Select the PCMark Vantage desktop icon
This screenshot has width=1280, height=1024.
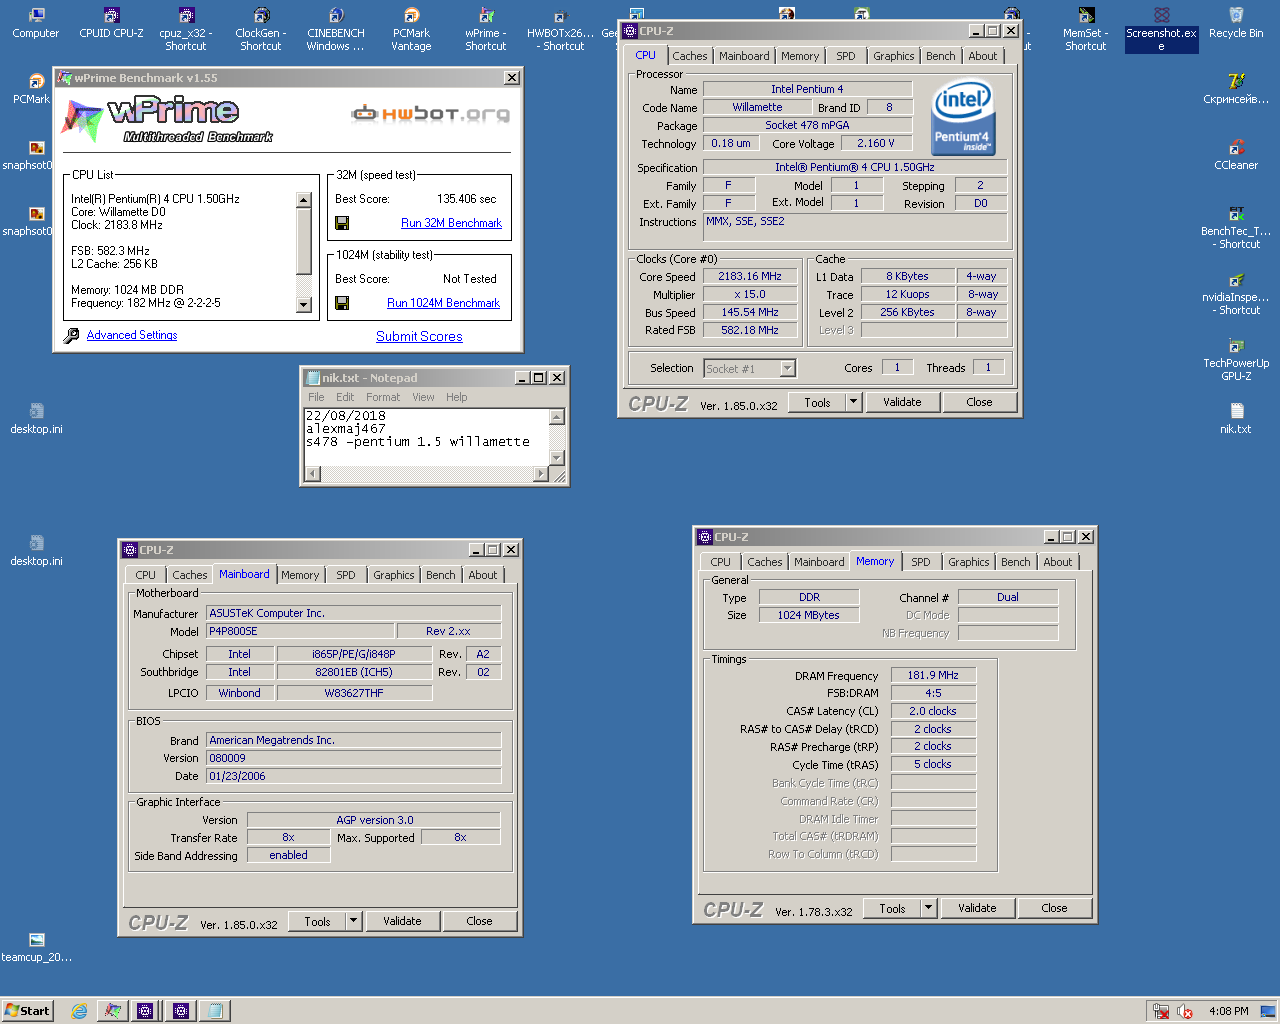tap(411, 30)
